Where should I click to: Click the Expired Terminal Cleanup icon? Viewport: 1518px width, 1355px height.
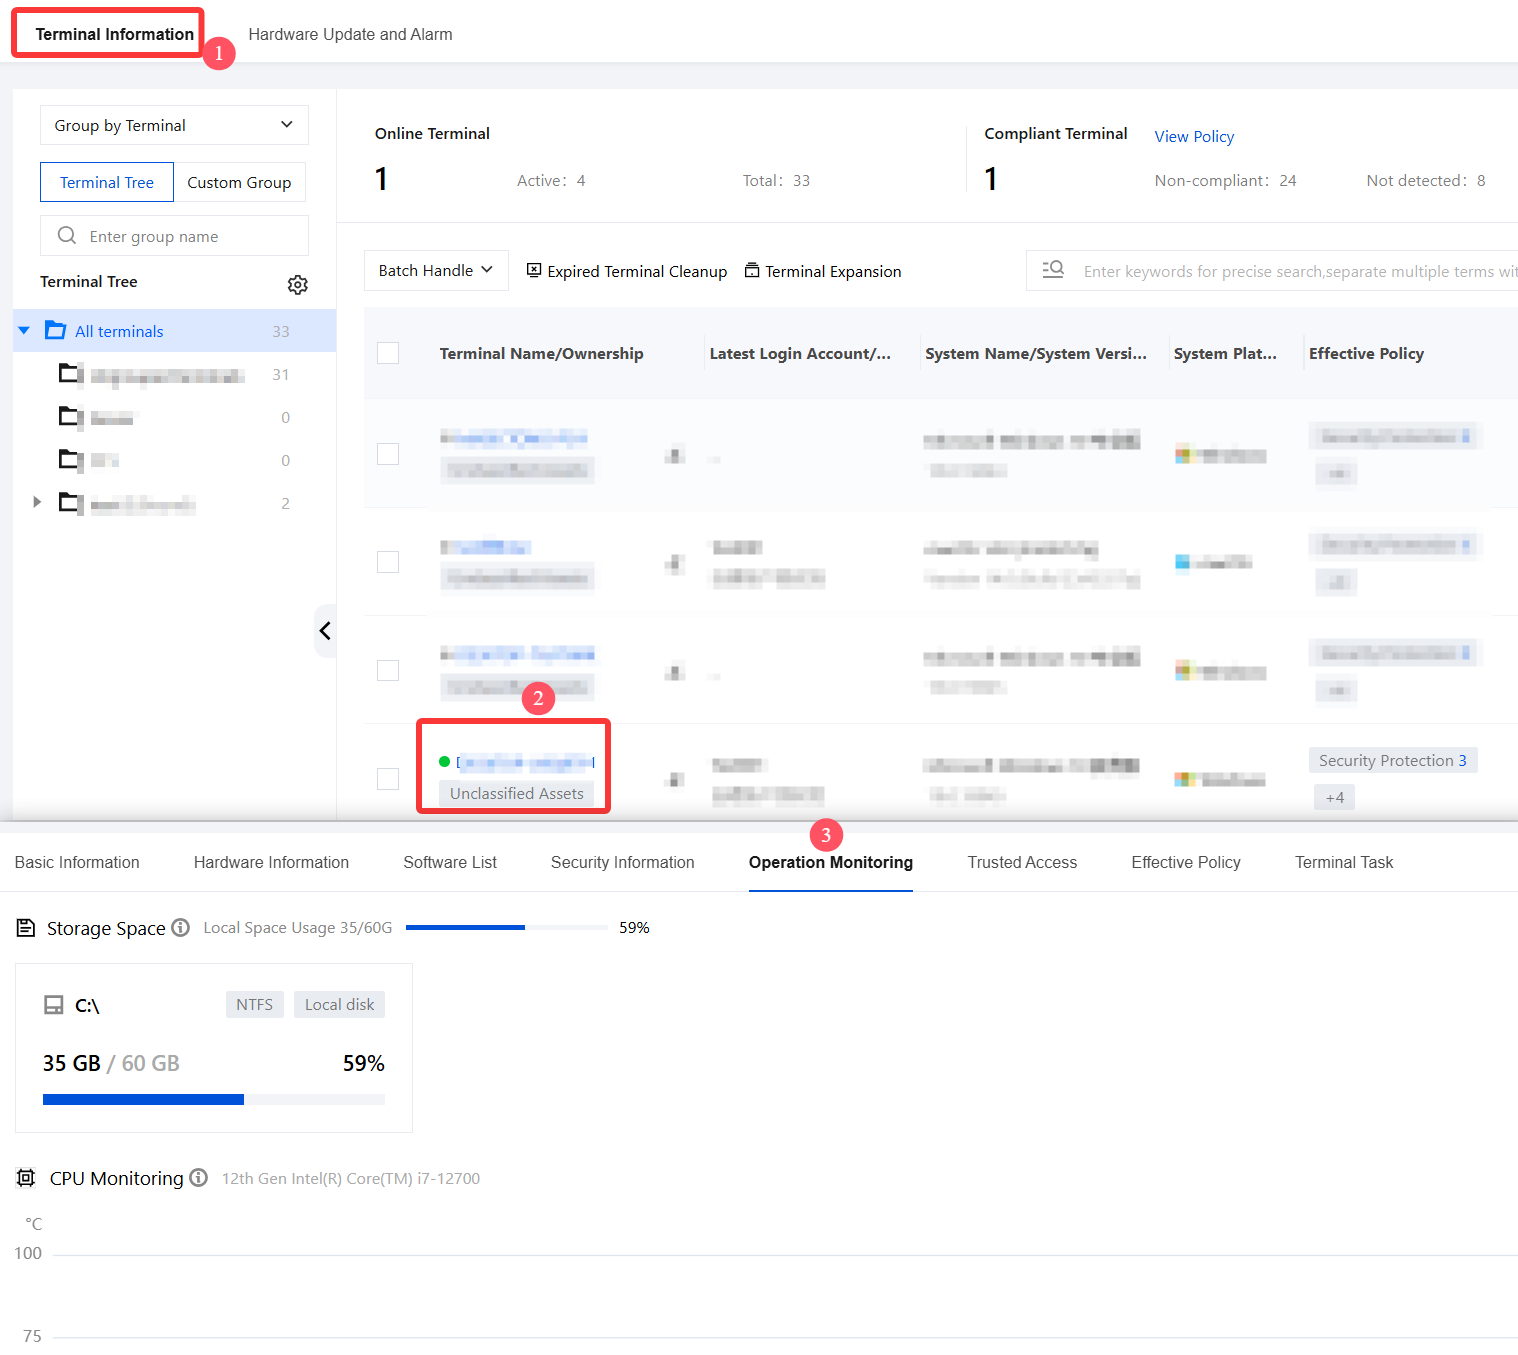click(x=534, y=270)
